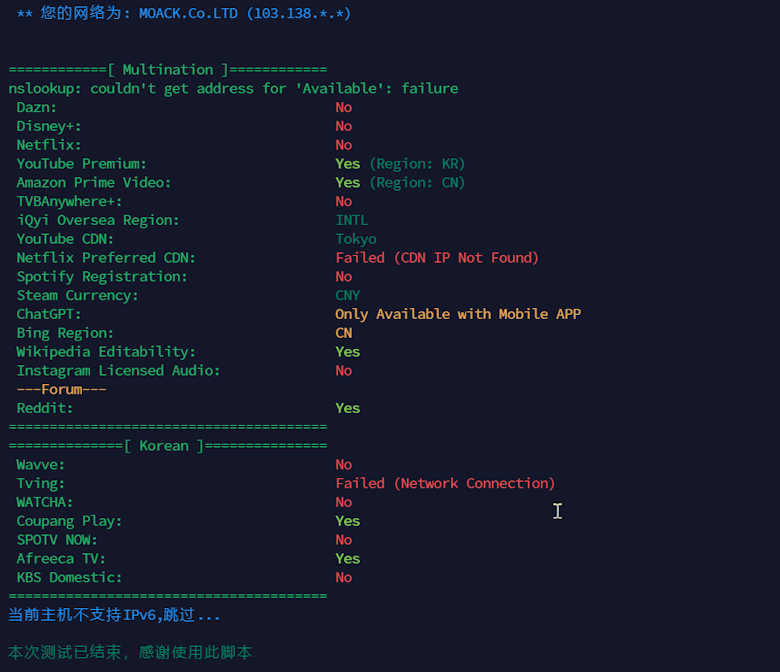Image resolution: width=780 pixels, height=672 pixels.
Task: Click Amazon Prime Video region CN text
Action: pos(417,183)
